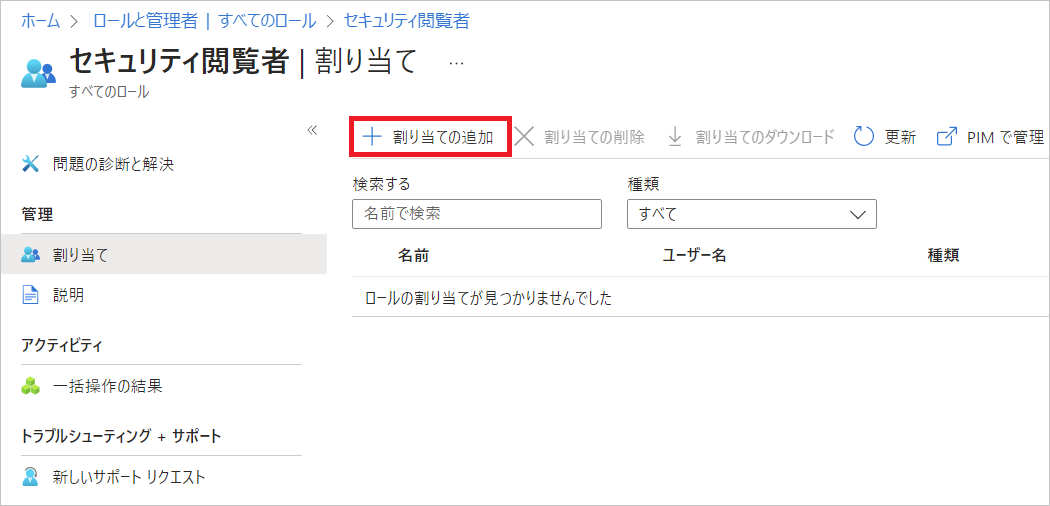Screen dimensions: 1050x506
Task: Click 更新 refresh label
Action: click(900, 137)
